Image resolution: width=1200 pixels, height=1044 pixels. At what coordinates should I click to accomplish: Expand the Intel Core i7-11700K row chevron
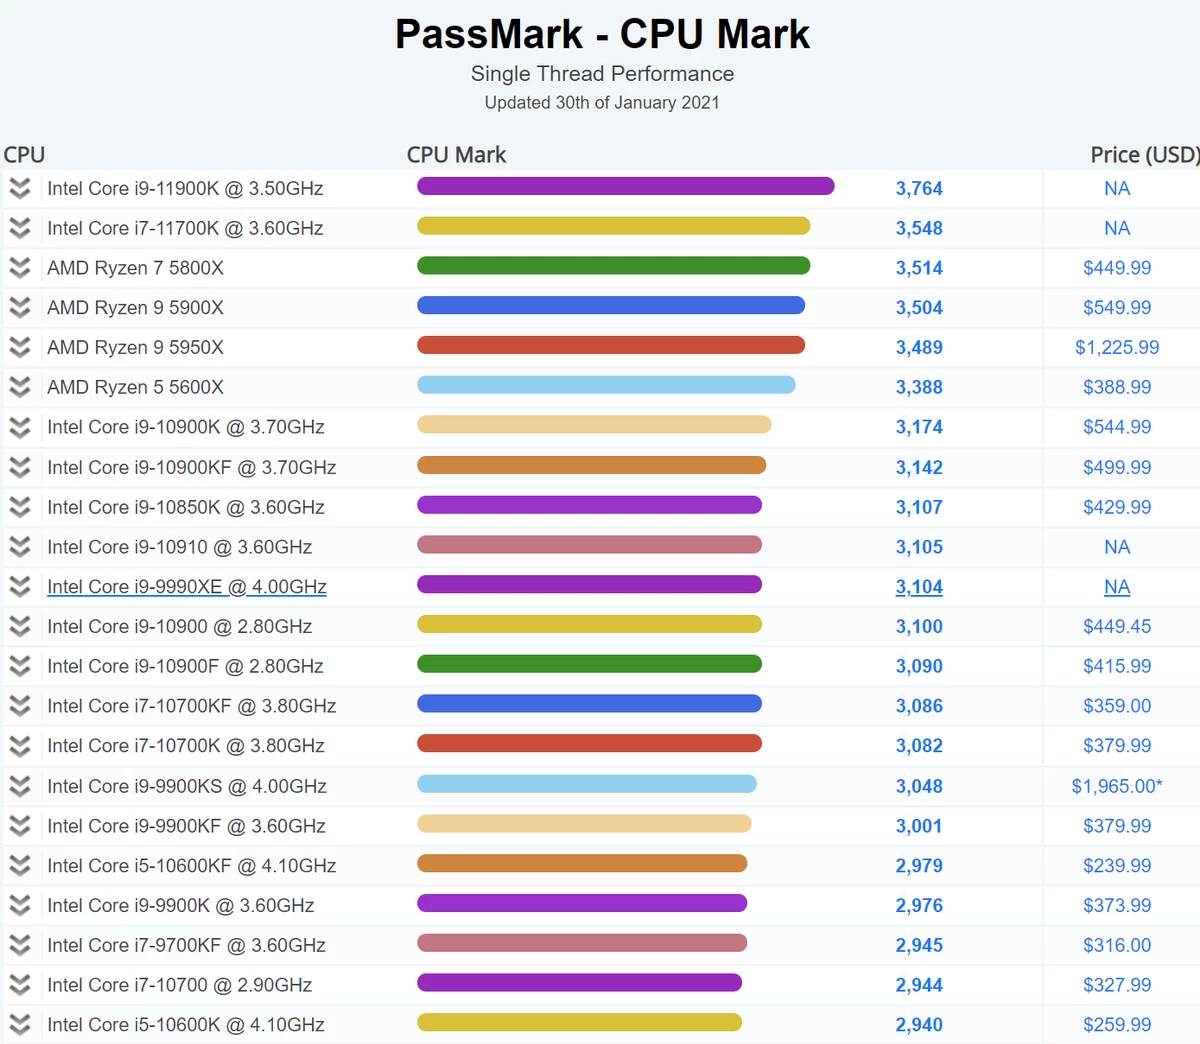click(20, 228)
